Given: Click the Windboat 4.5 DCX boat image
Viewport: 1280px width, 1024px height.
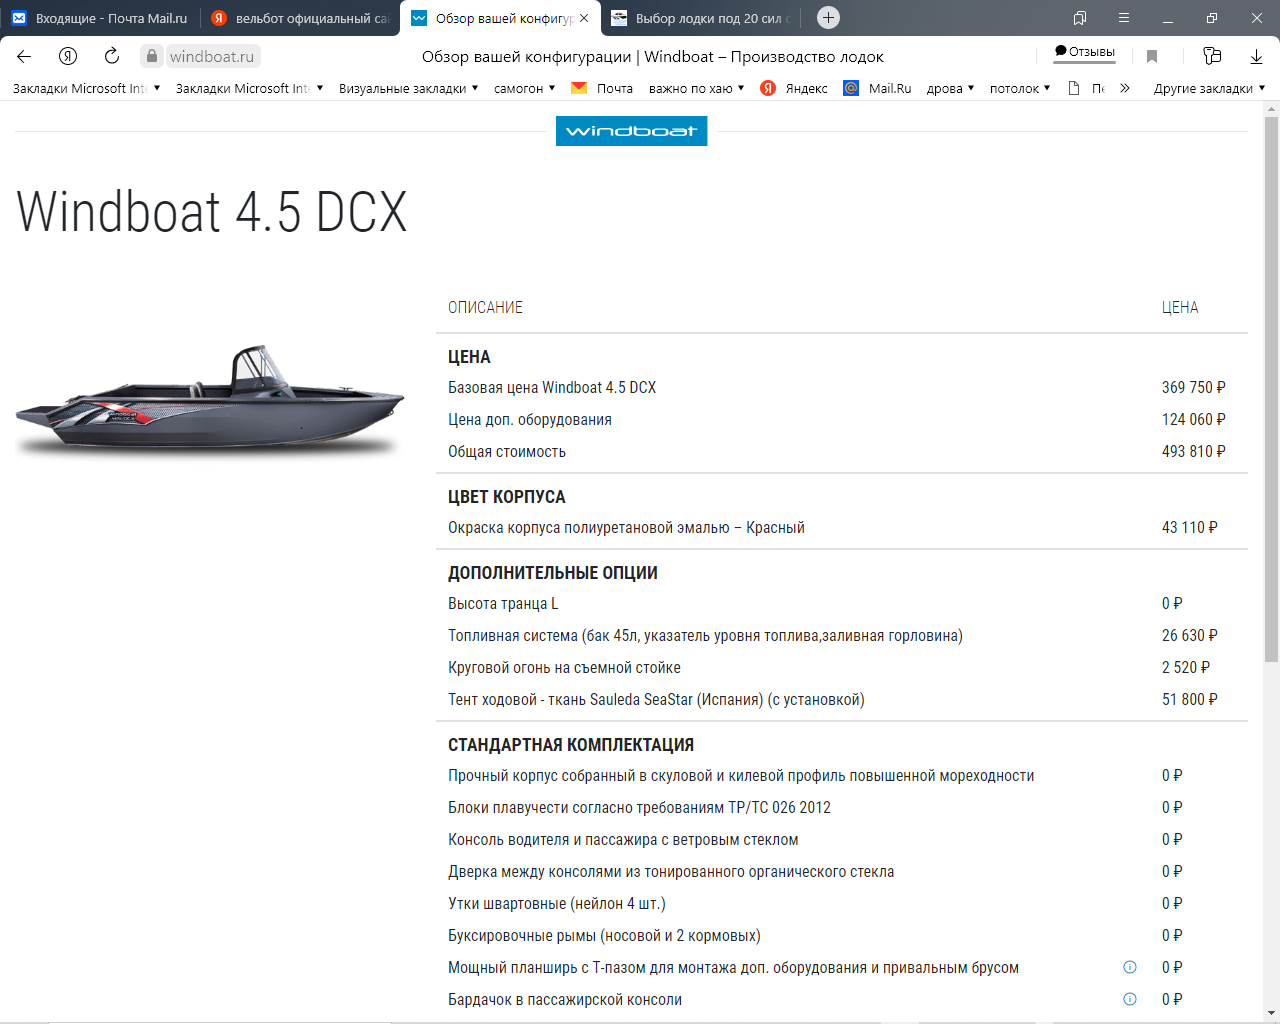Looking at the screenshot, I should pos(210,402).
